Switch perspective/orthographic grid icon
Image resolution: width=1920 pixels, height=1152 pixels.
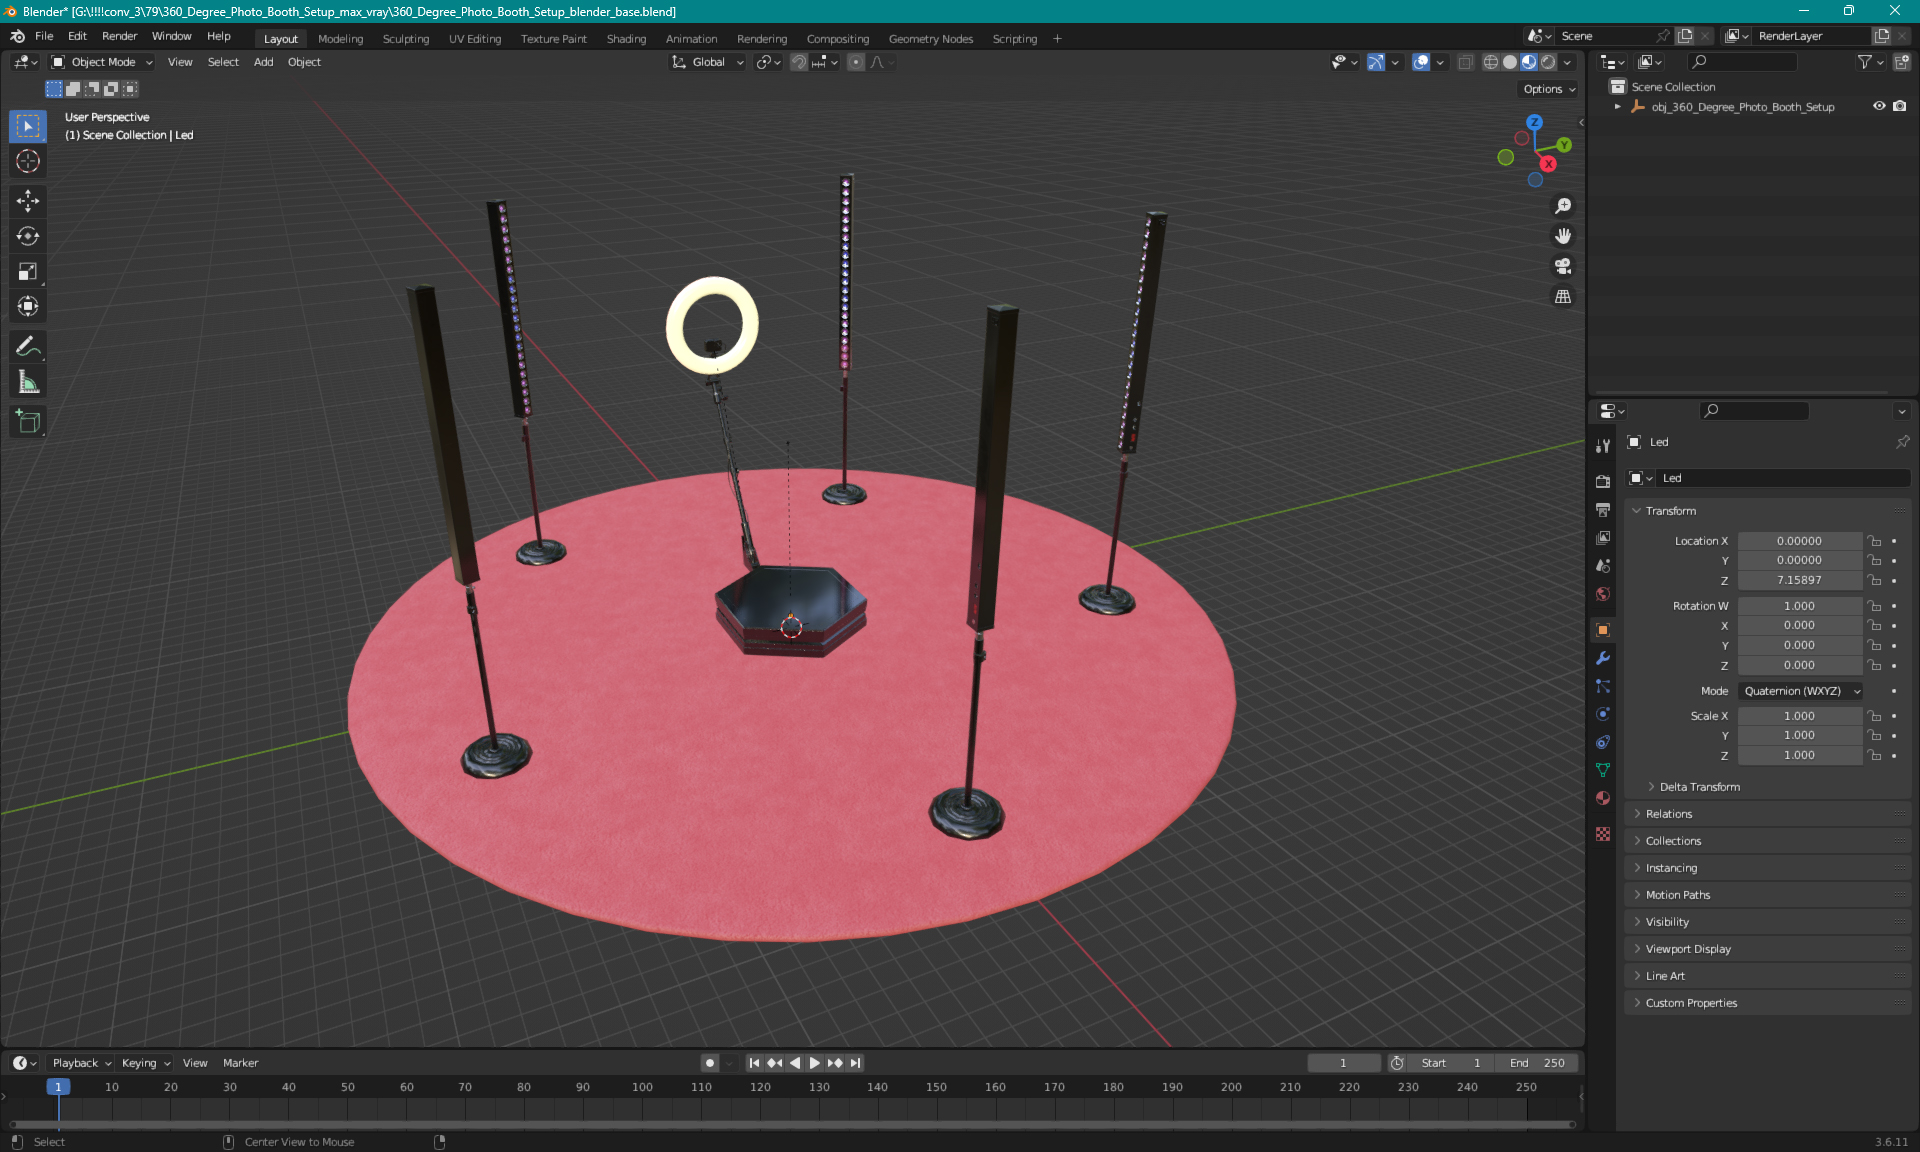click(x=1562, y=296)
